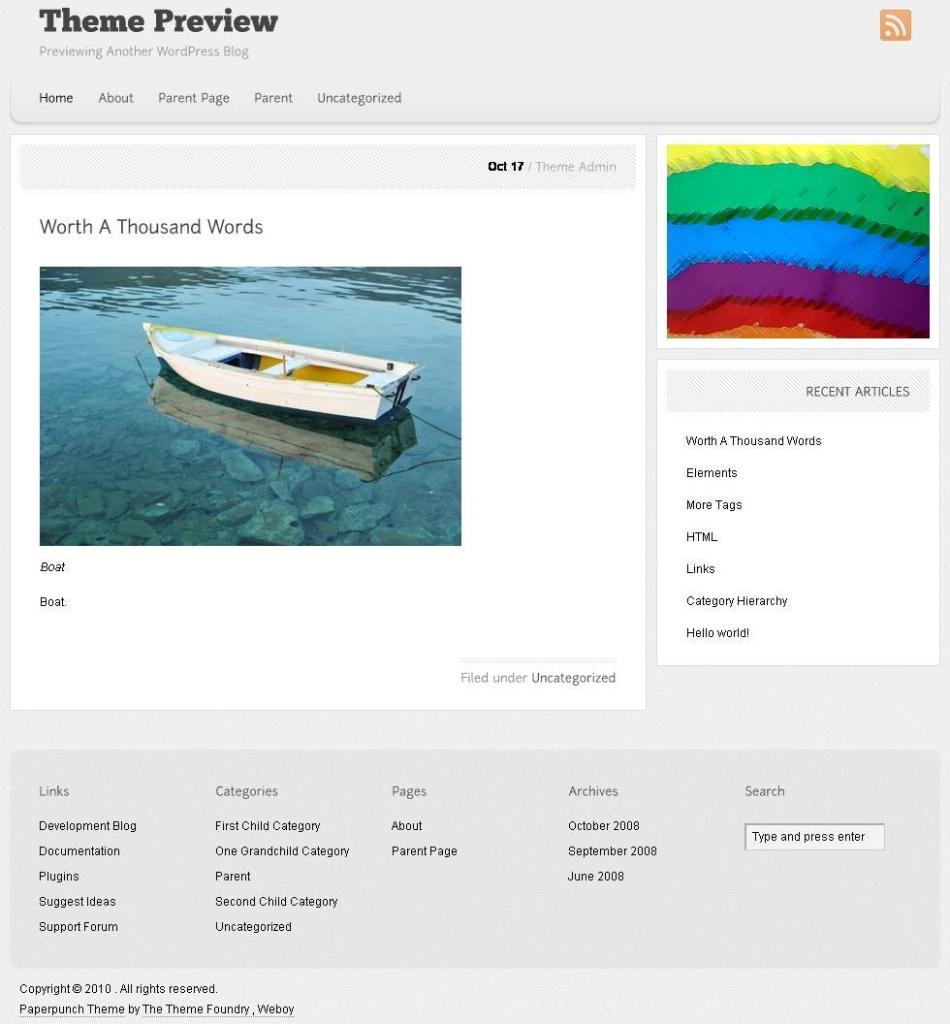Open the Development Blog footer link
The height and width of the screenshot is (1024, 950).
pyautogui.click(x=87, y=825)
